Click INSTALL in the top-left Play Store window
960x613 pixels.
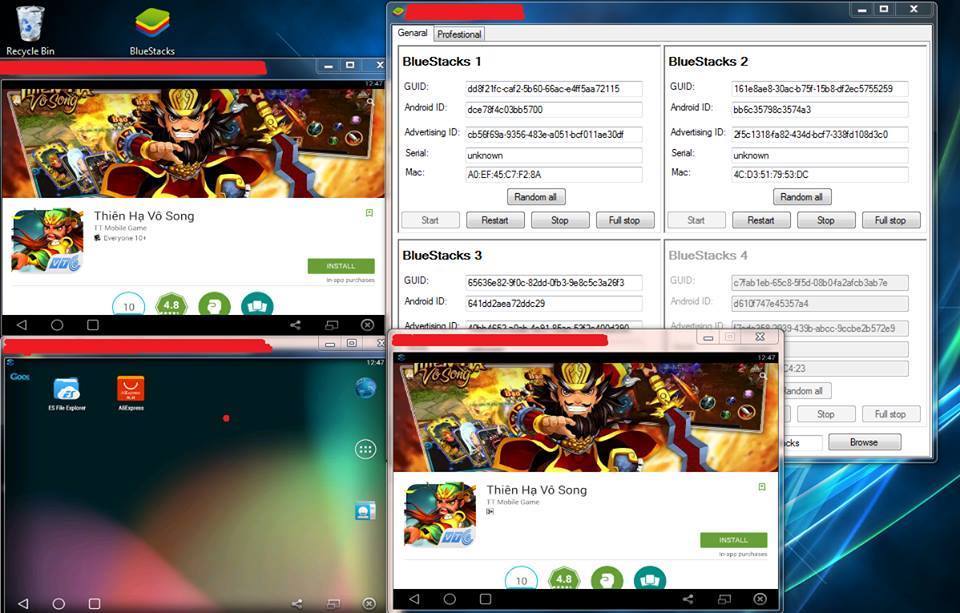(341, 266)
